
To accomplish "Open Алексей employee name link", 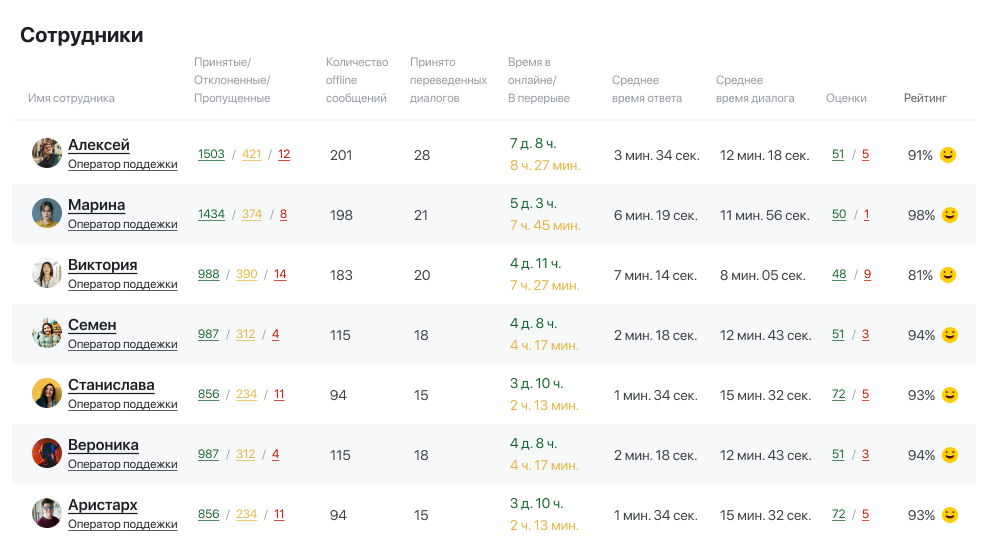I will [x=99, y=145].
